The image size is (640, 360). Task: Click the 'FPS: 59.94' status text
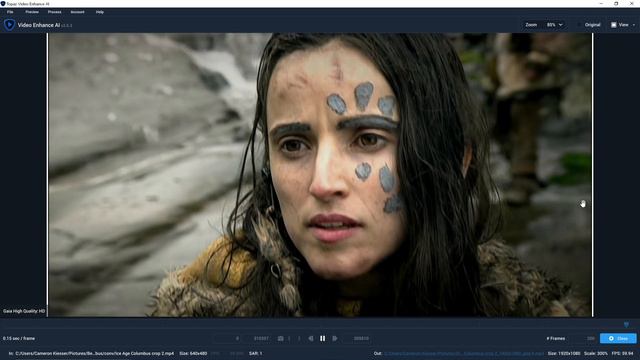622,353
